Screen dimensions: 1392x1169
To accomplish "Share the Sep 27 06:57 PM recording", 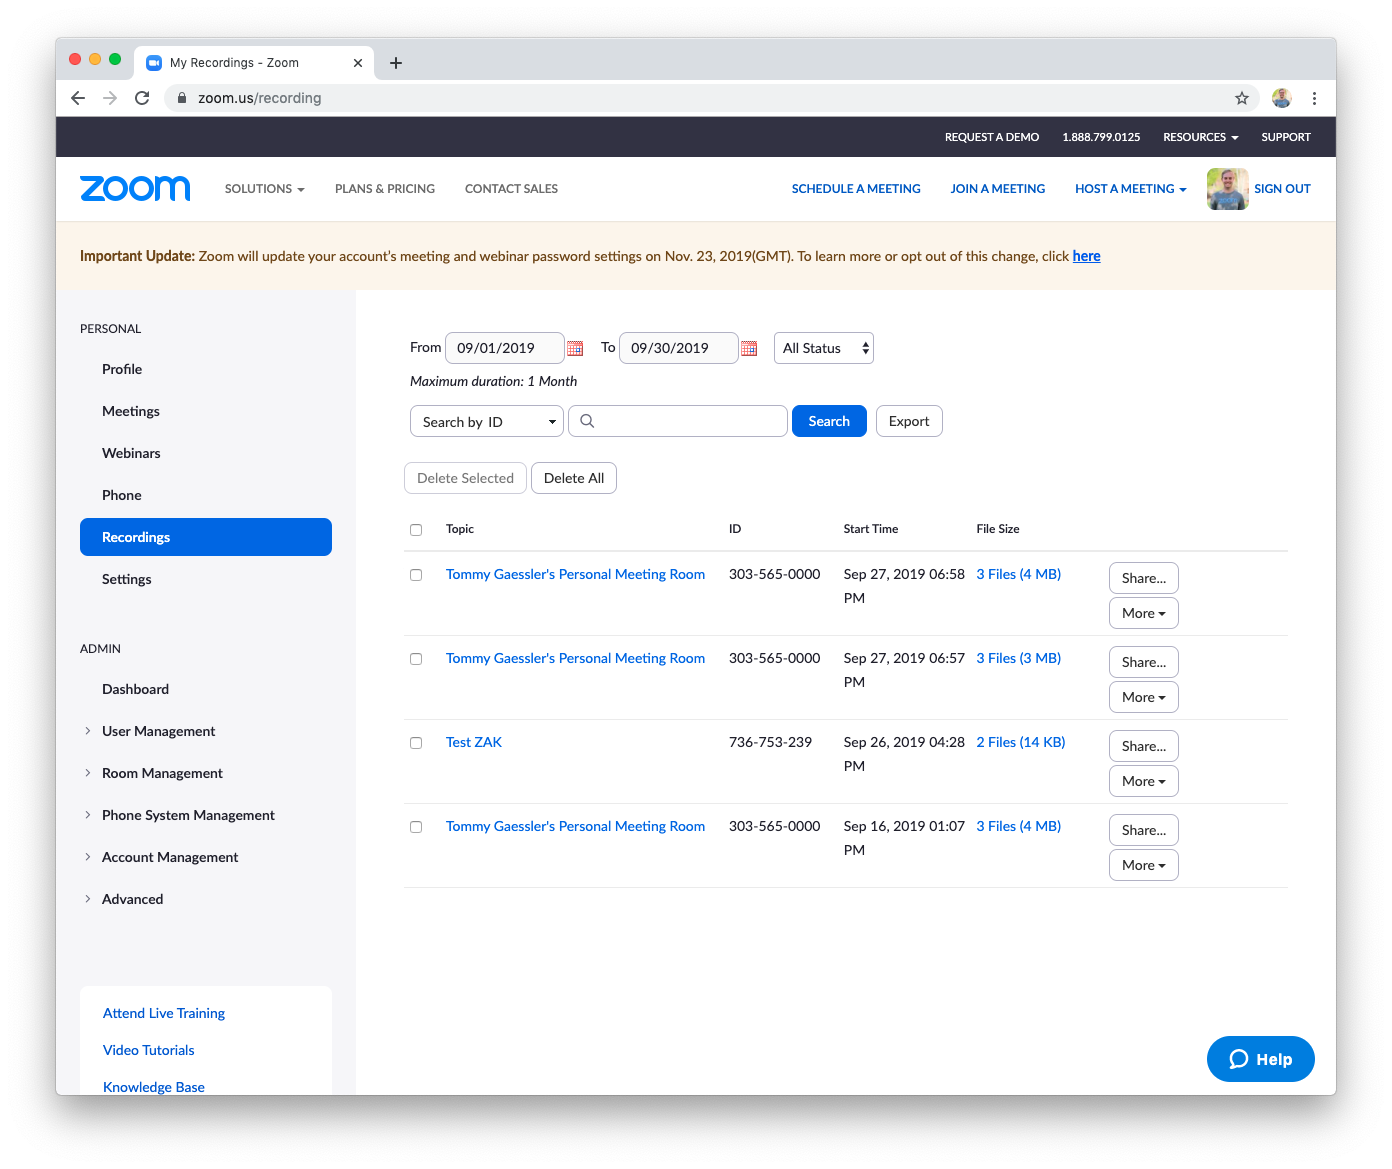I will tap(1144, 662).
